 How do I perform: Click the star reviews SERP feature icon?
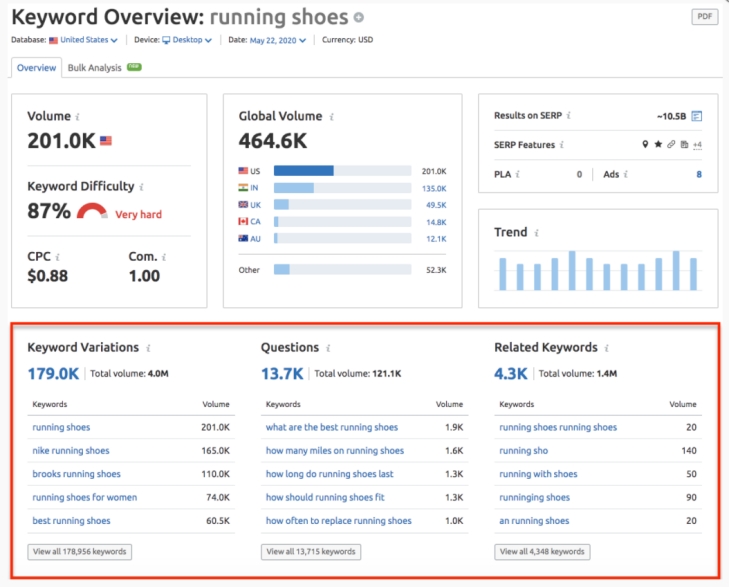pos(658,145)
